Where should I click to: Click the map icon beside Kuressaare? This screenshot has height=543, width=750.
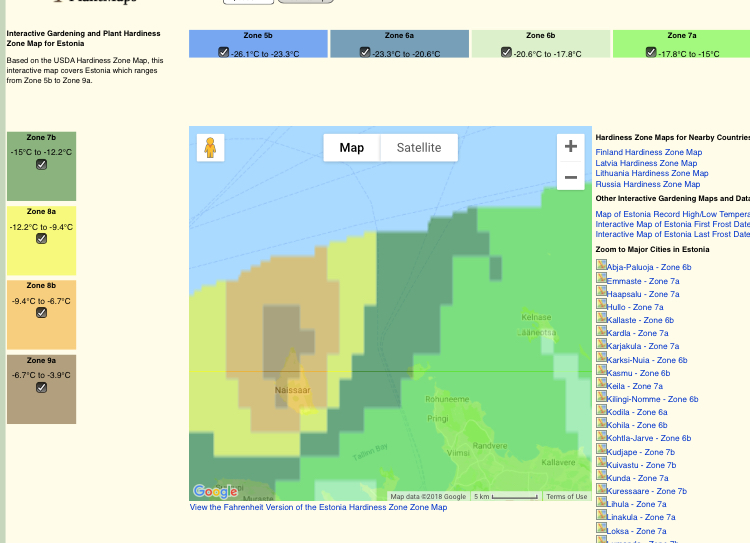[x=601, y=490]
